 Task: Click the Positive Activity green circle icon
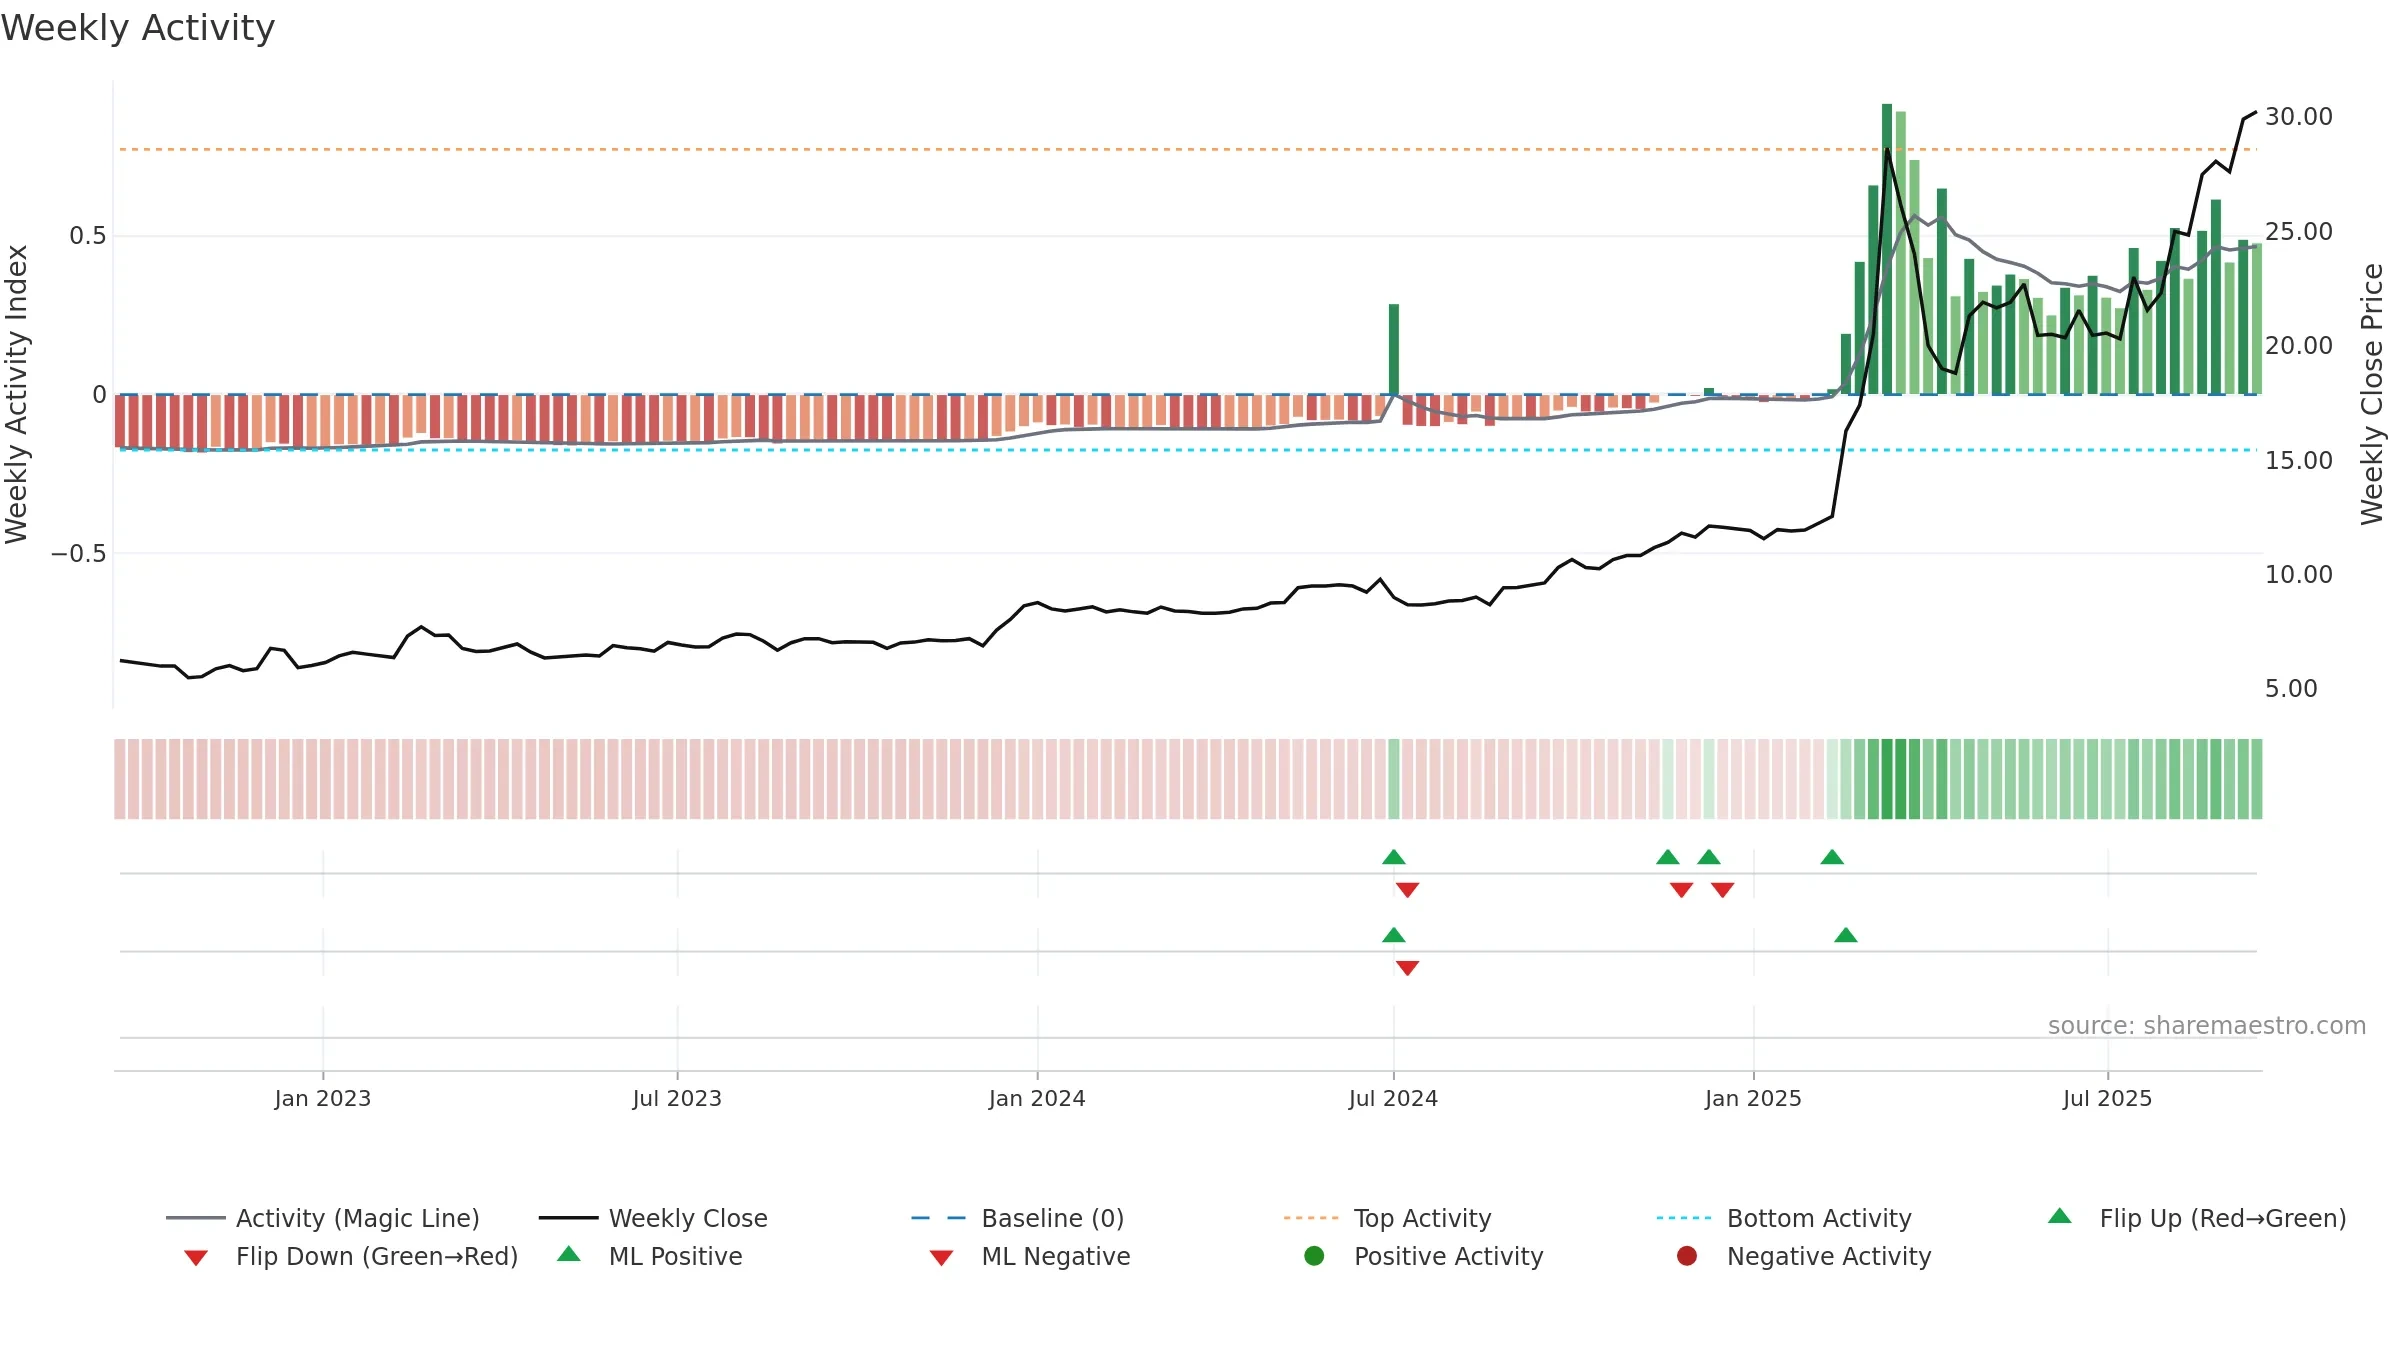[1315, 1256]
